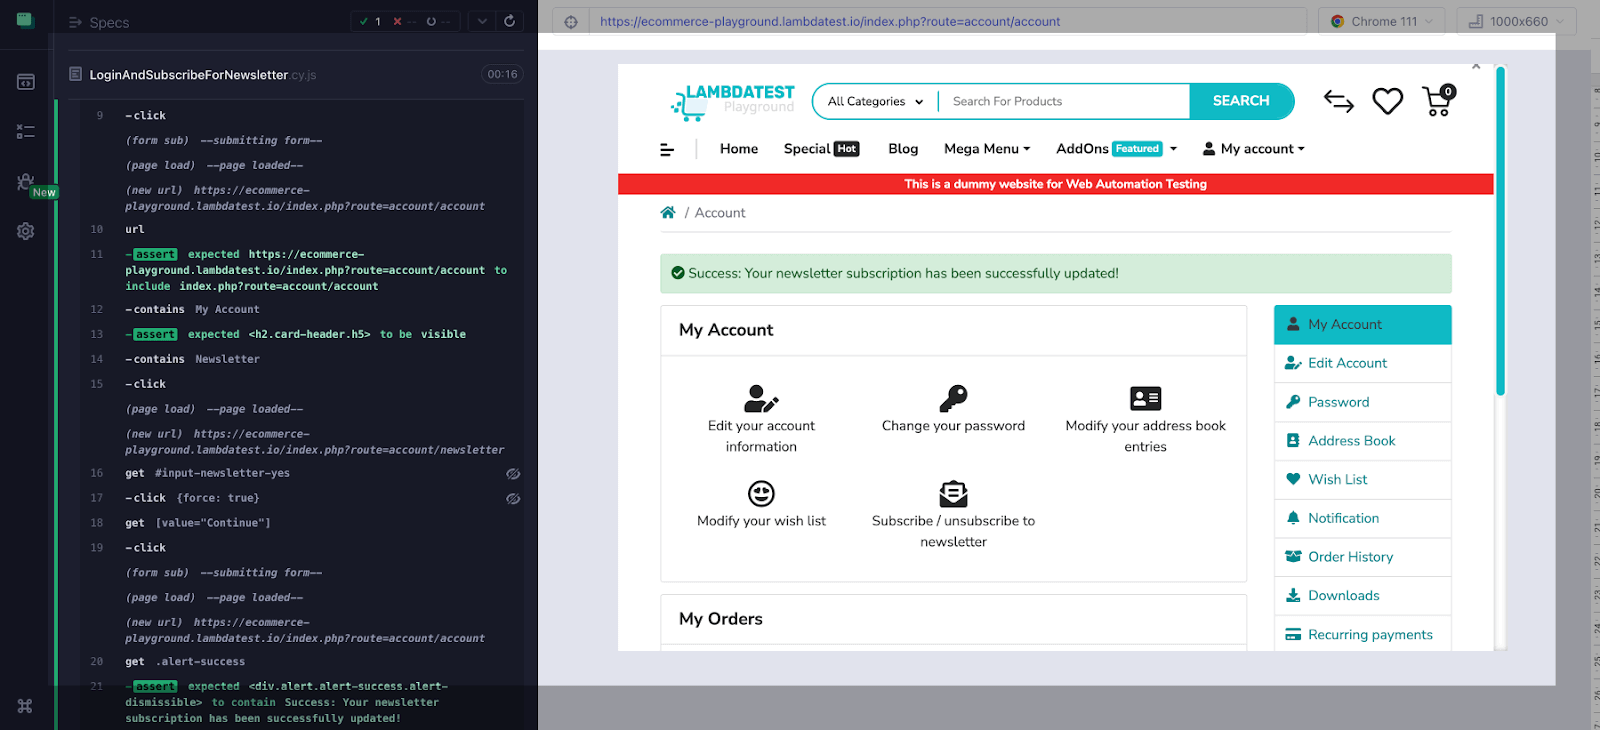Click the hamburger menu icon beside Home
The image size is (1600, 730).
(667, 150)
